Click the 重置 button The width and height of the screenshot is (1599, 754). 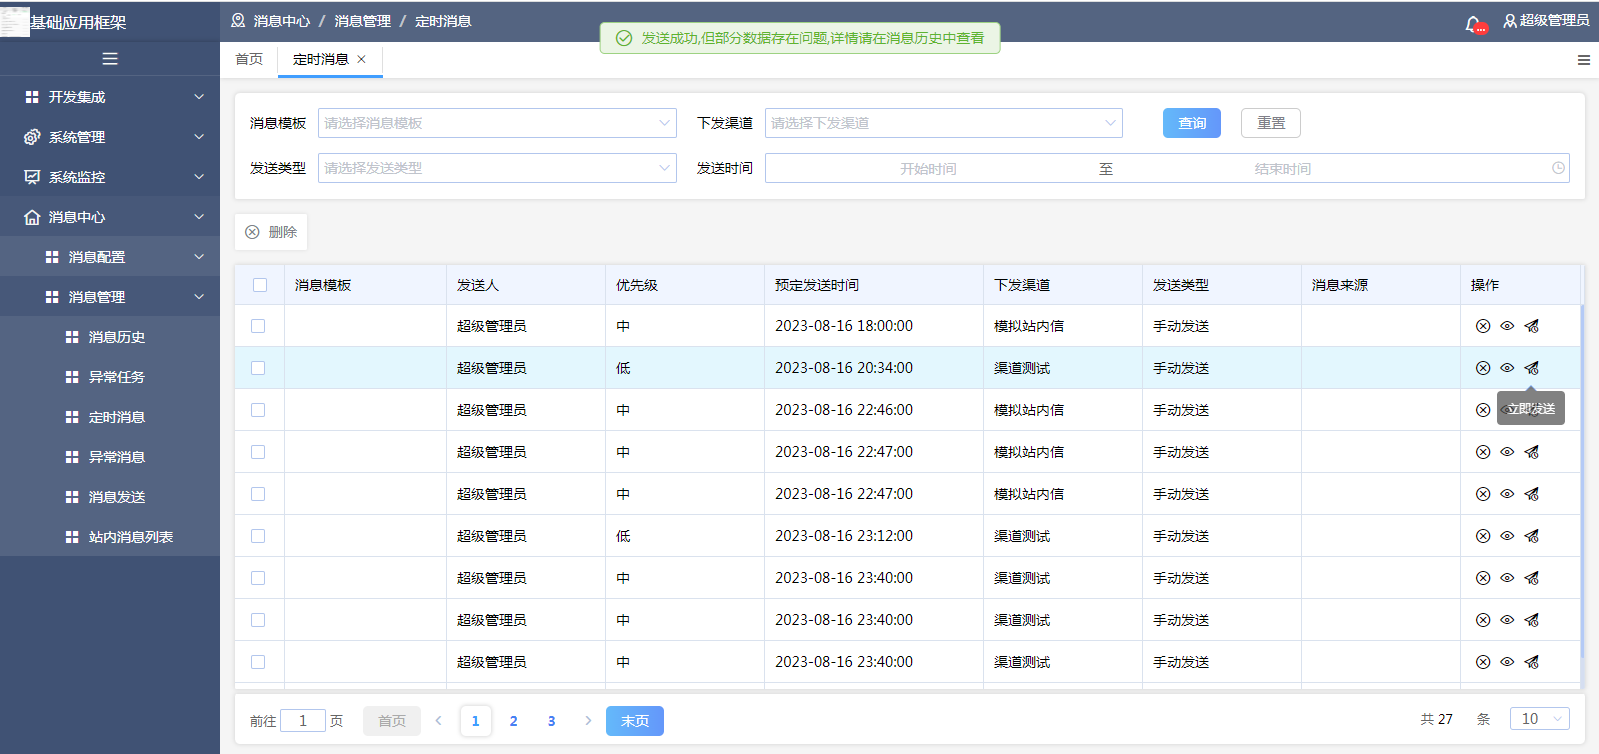tap(1271, 123)
